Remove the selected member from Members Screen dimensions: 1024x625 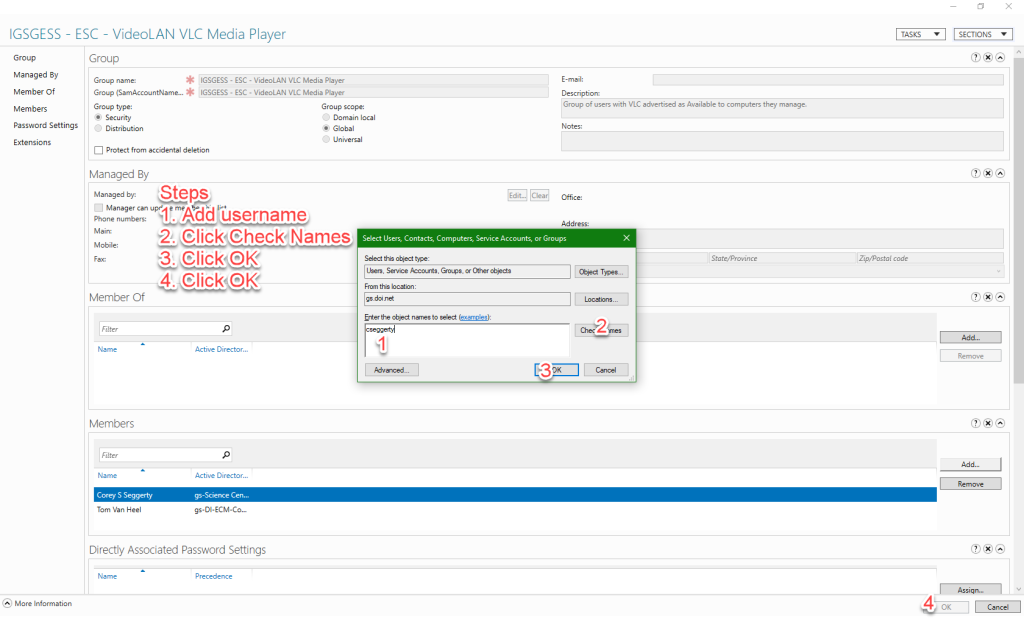coord(970,484)
